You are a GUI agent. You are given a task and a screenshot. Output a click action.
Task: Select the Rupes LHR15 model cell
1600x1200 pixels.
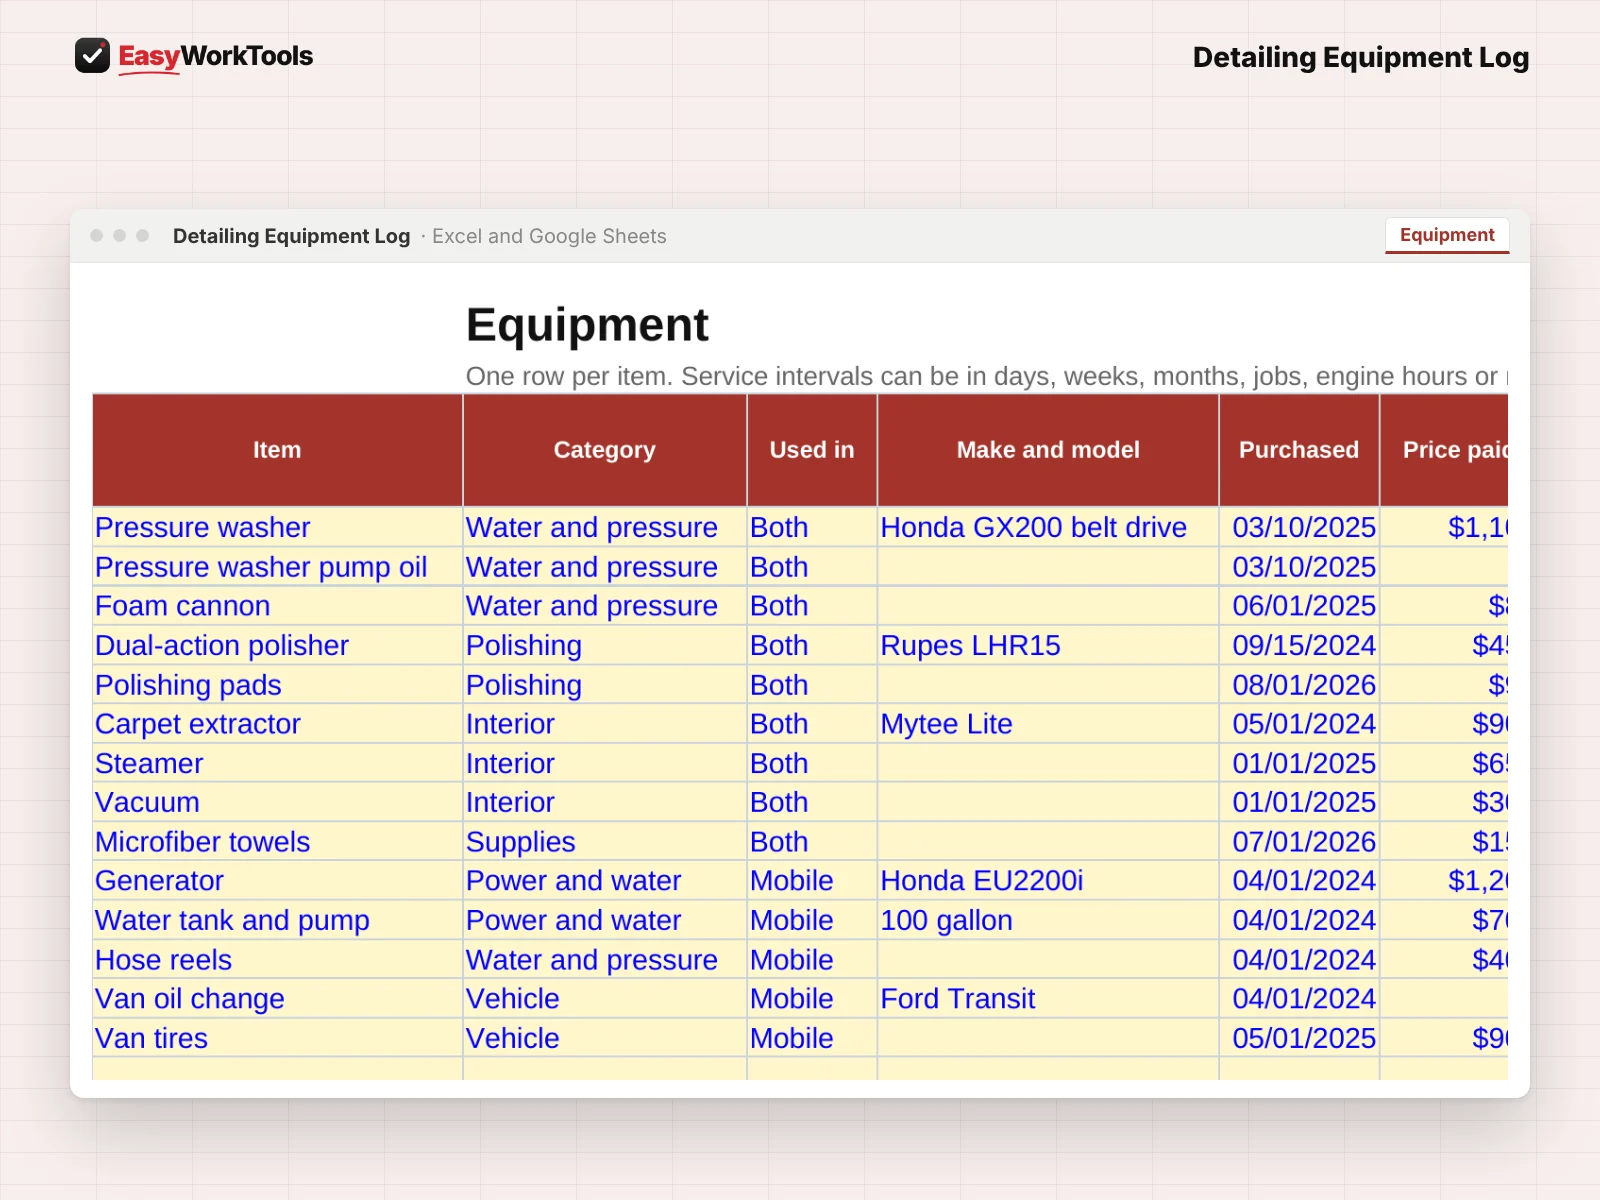[x=1048, y=646]
